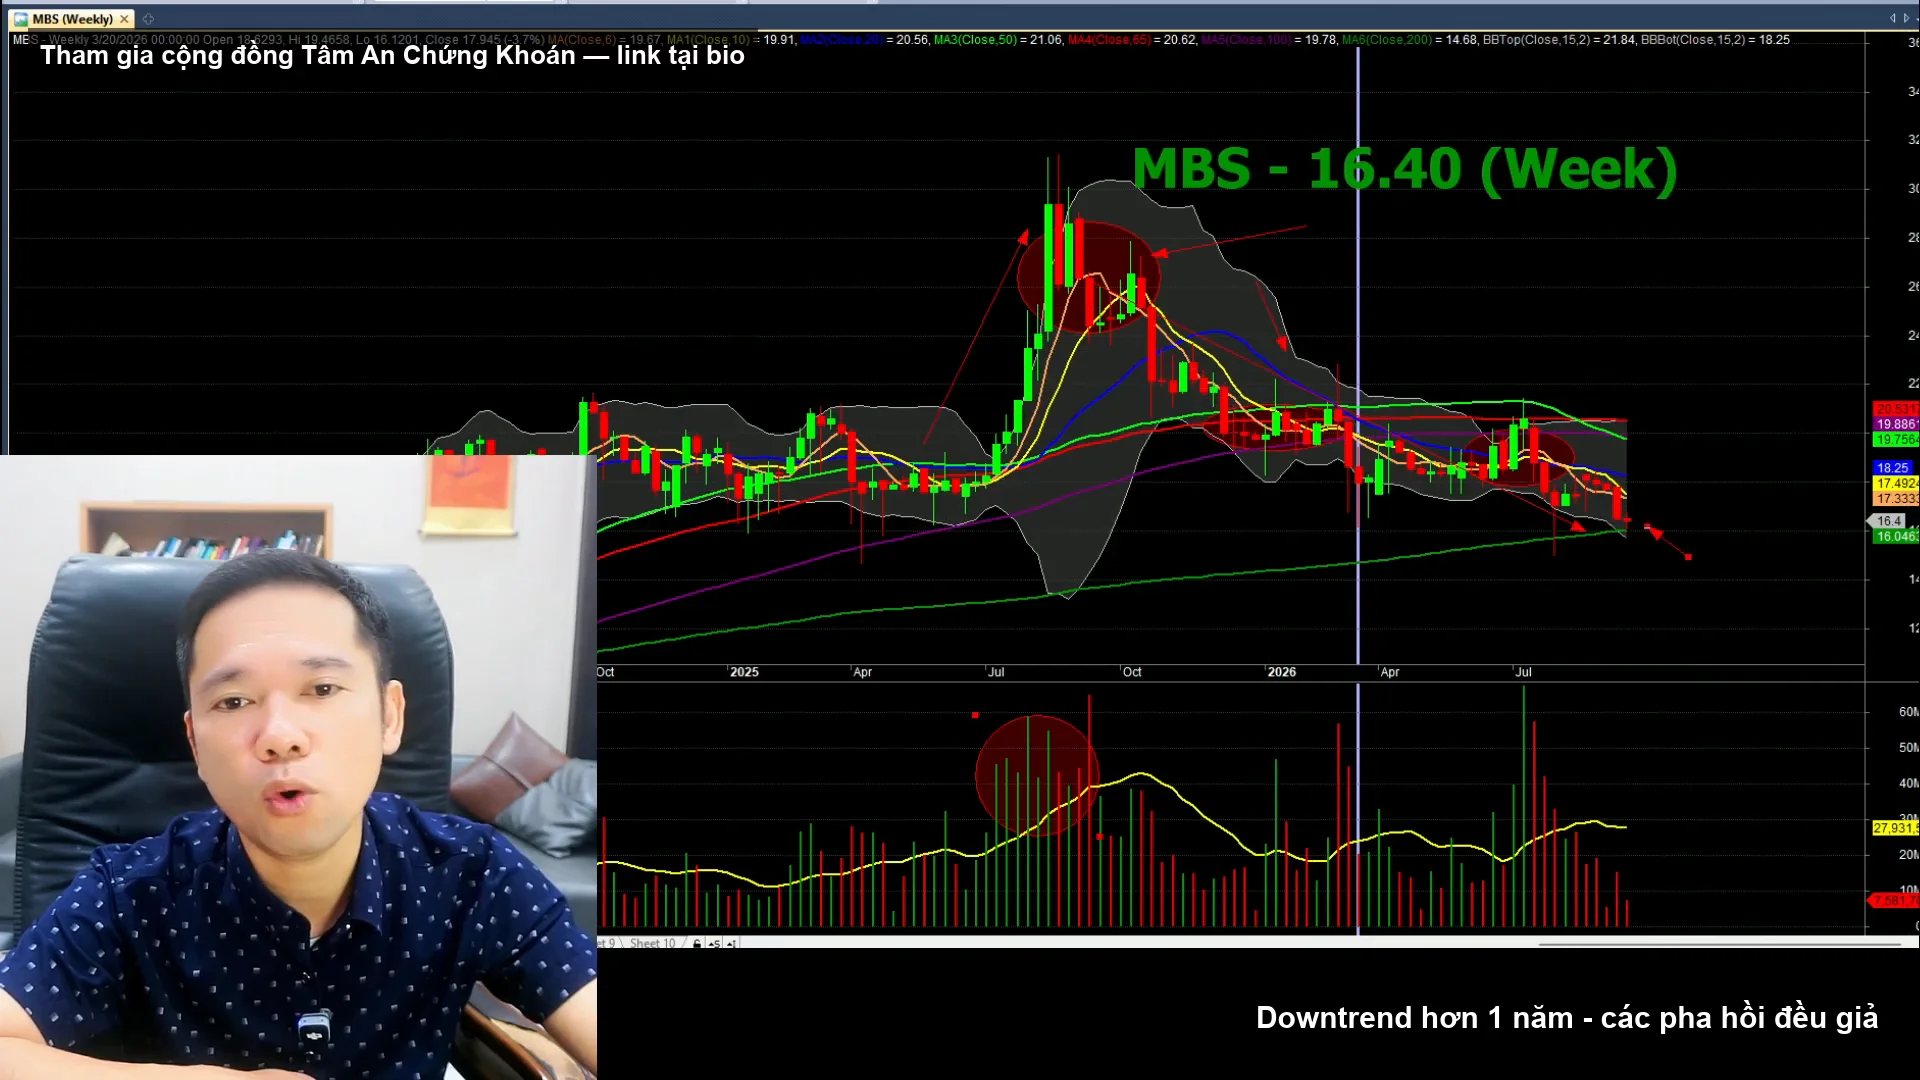
Task: Click the 16.046 green price axis label
Action: pos(1895,536)
